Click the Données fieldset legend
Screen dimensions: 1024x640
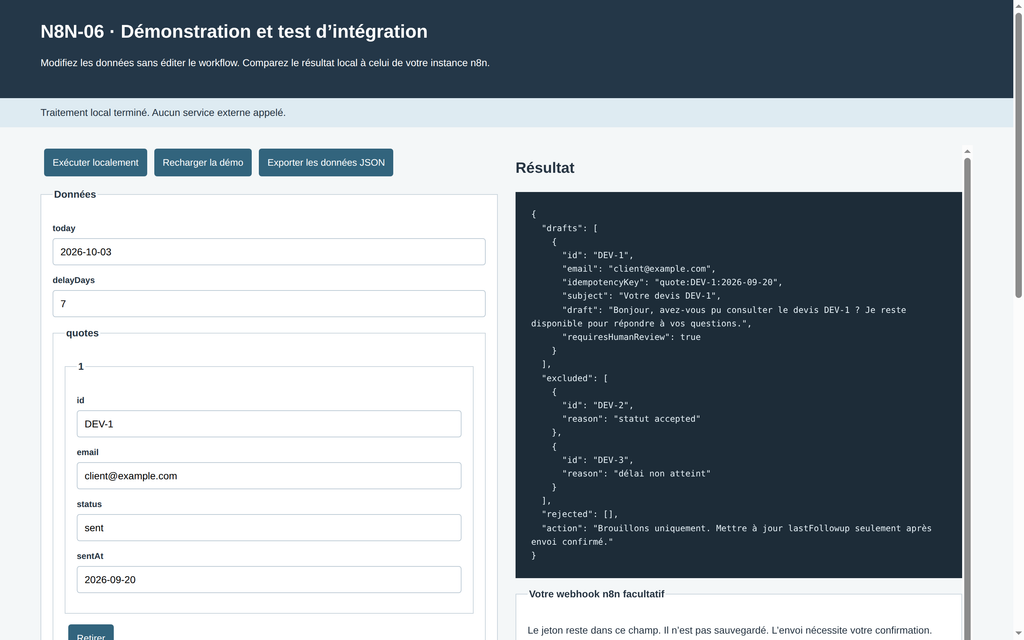pos(75,195)
